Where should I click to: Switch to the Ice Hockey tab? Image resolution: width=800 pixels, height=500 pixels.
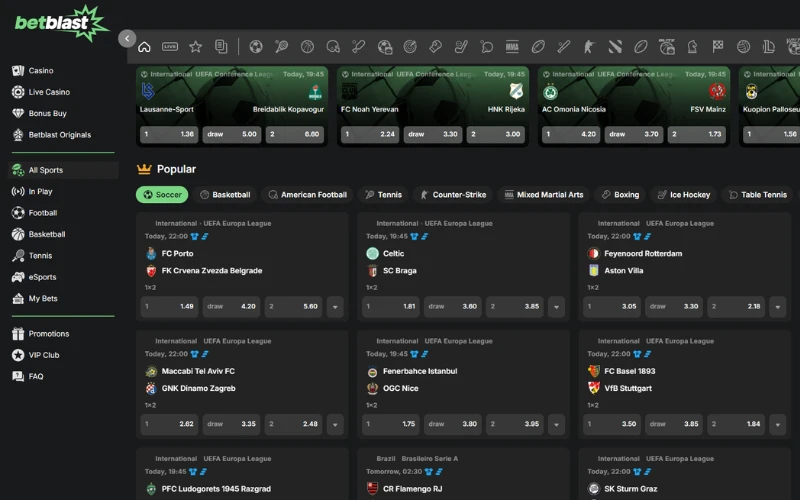coord(684,194)
